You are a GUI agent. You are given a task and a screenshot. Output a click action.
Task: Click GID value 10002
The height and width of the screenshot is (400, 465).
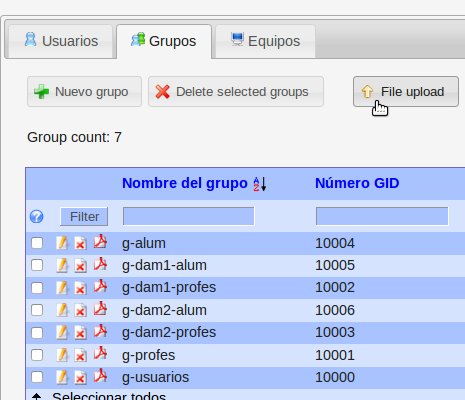335,287
